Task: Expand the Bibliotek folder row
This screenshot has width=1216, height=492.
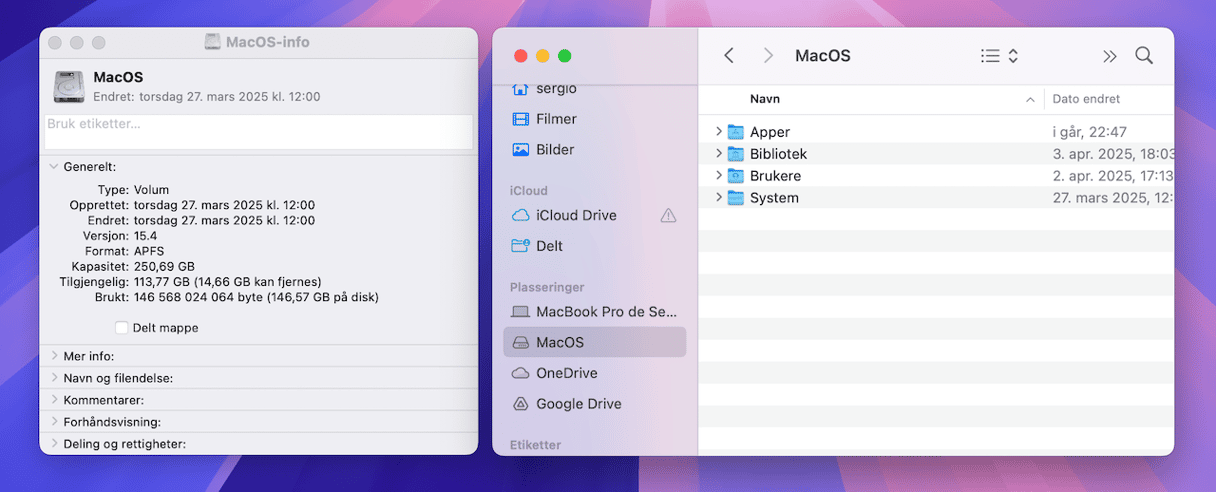Action: (x=718, y=154)
